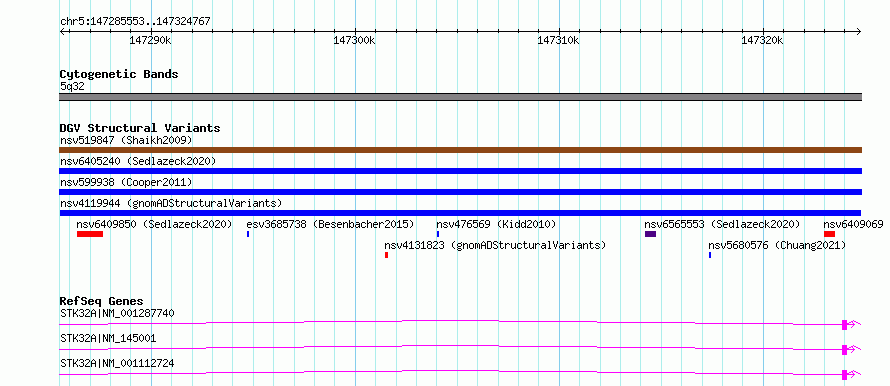The height and width of the screenshot is (386, 890).
Task: Click the nsv5680576 (Chuang2021) label
Action: pyautogui.click(x=777, y=245)
